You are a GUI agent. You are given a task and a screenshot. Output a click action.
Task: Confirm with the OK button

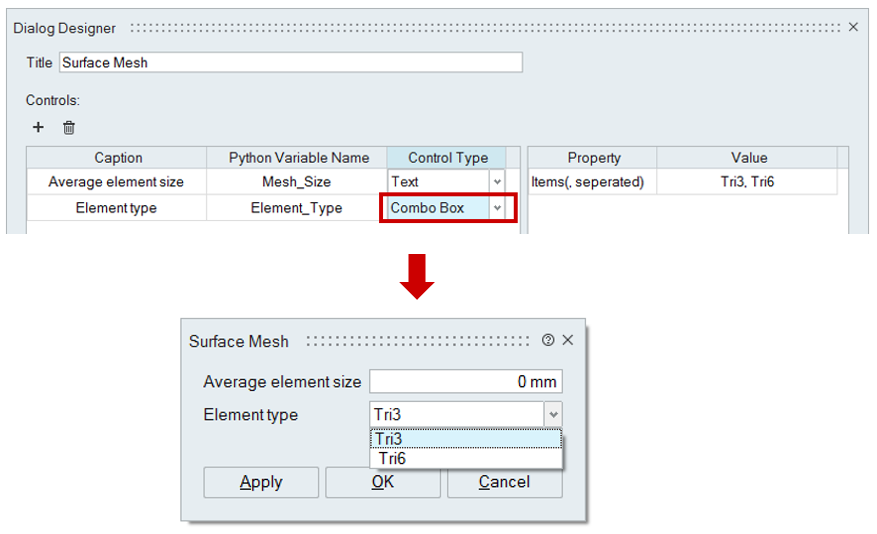tap(382, 482)
